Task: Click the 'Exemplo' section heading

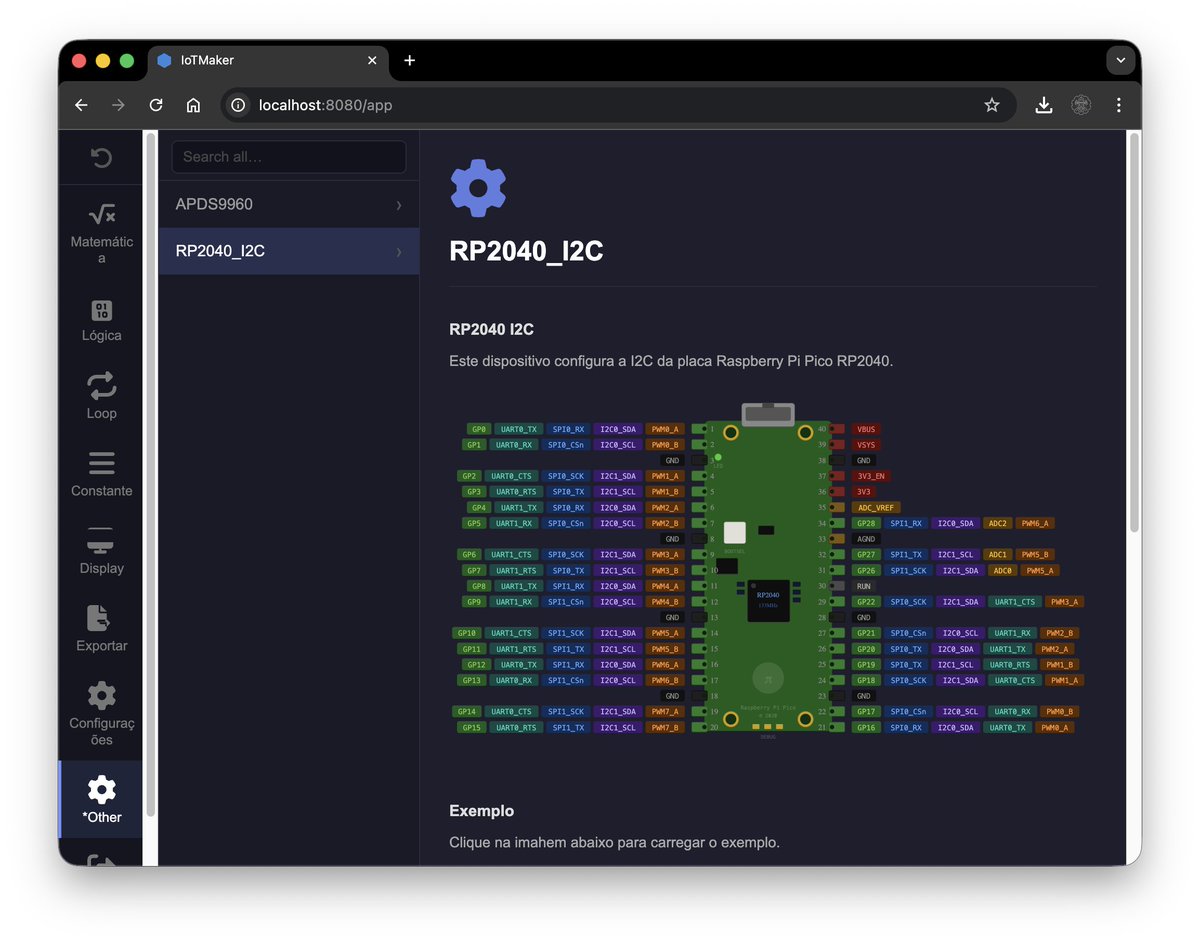Action: point(482,811)
